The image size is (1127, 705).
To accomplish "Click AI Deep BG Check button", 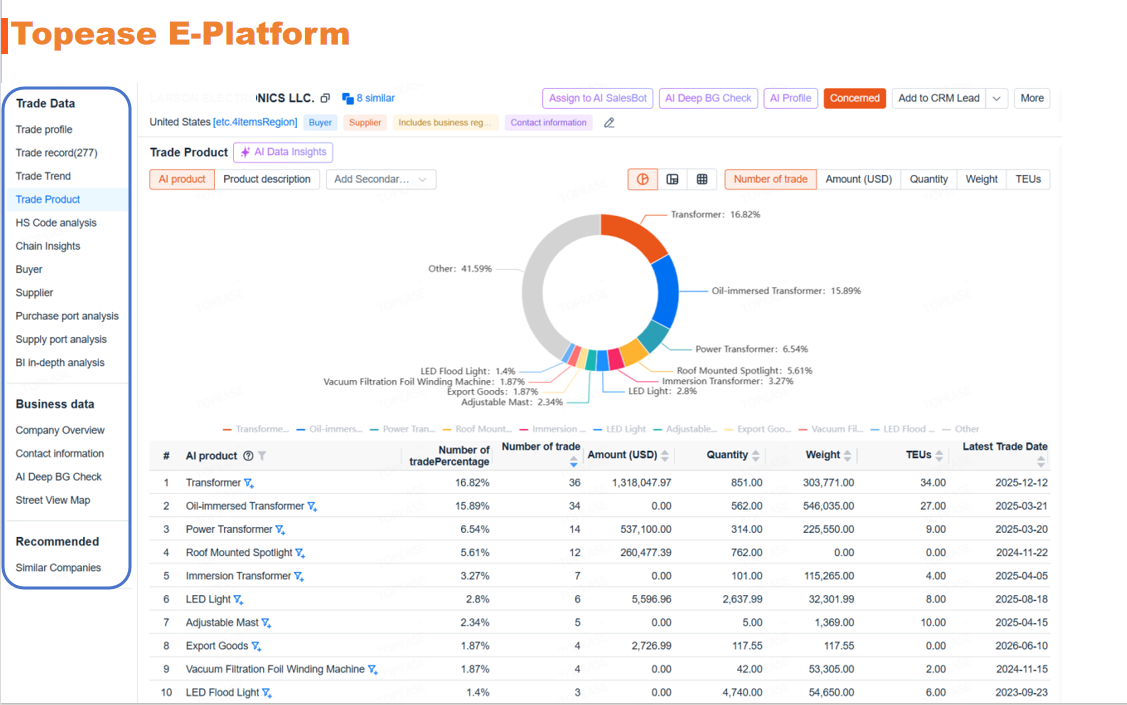I will click(708, 98).
